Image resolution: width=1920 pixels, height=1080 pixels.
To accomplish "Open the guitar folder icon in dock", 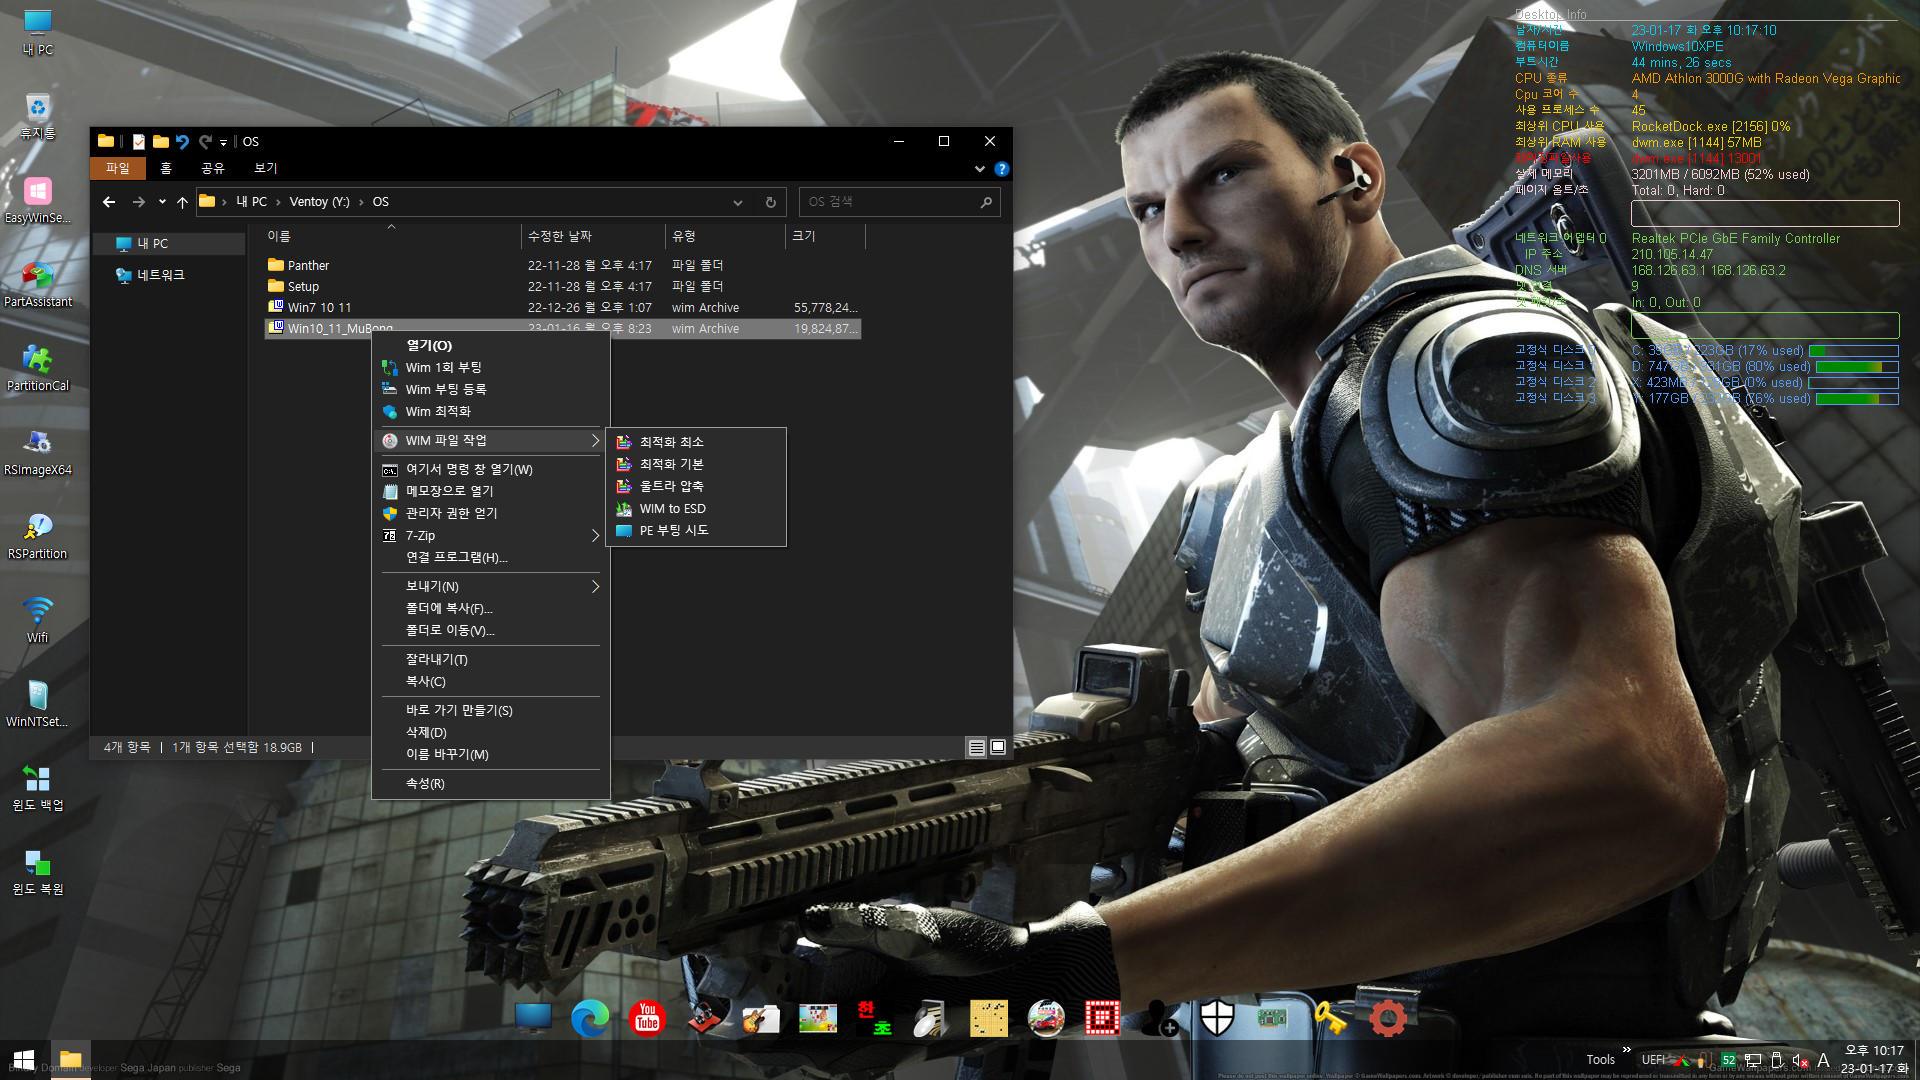I will (761, 1018).
